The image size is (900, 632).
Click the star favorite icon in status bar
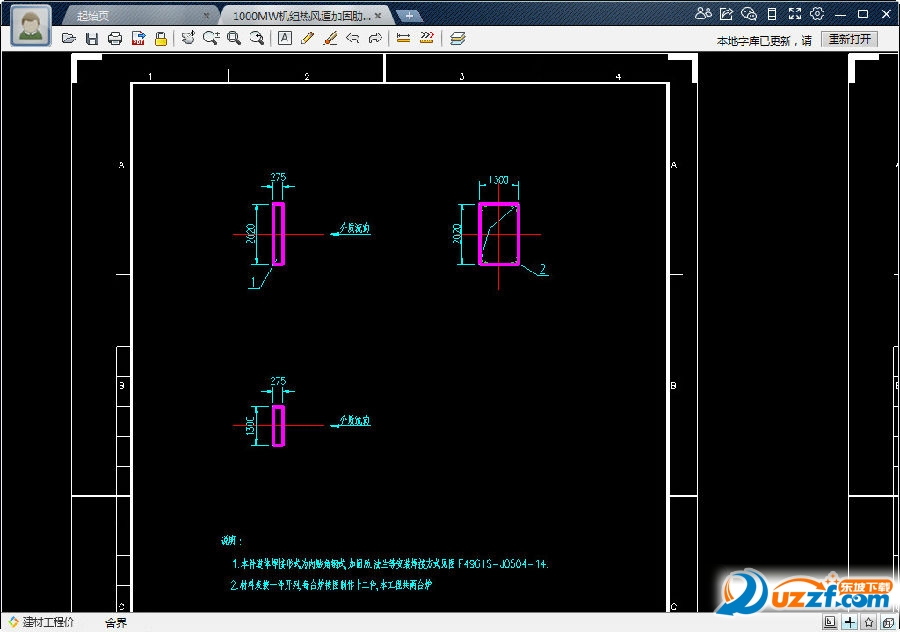click(869, 622)
